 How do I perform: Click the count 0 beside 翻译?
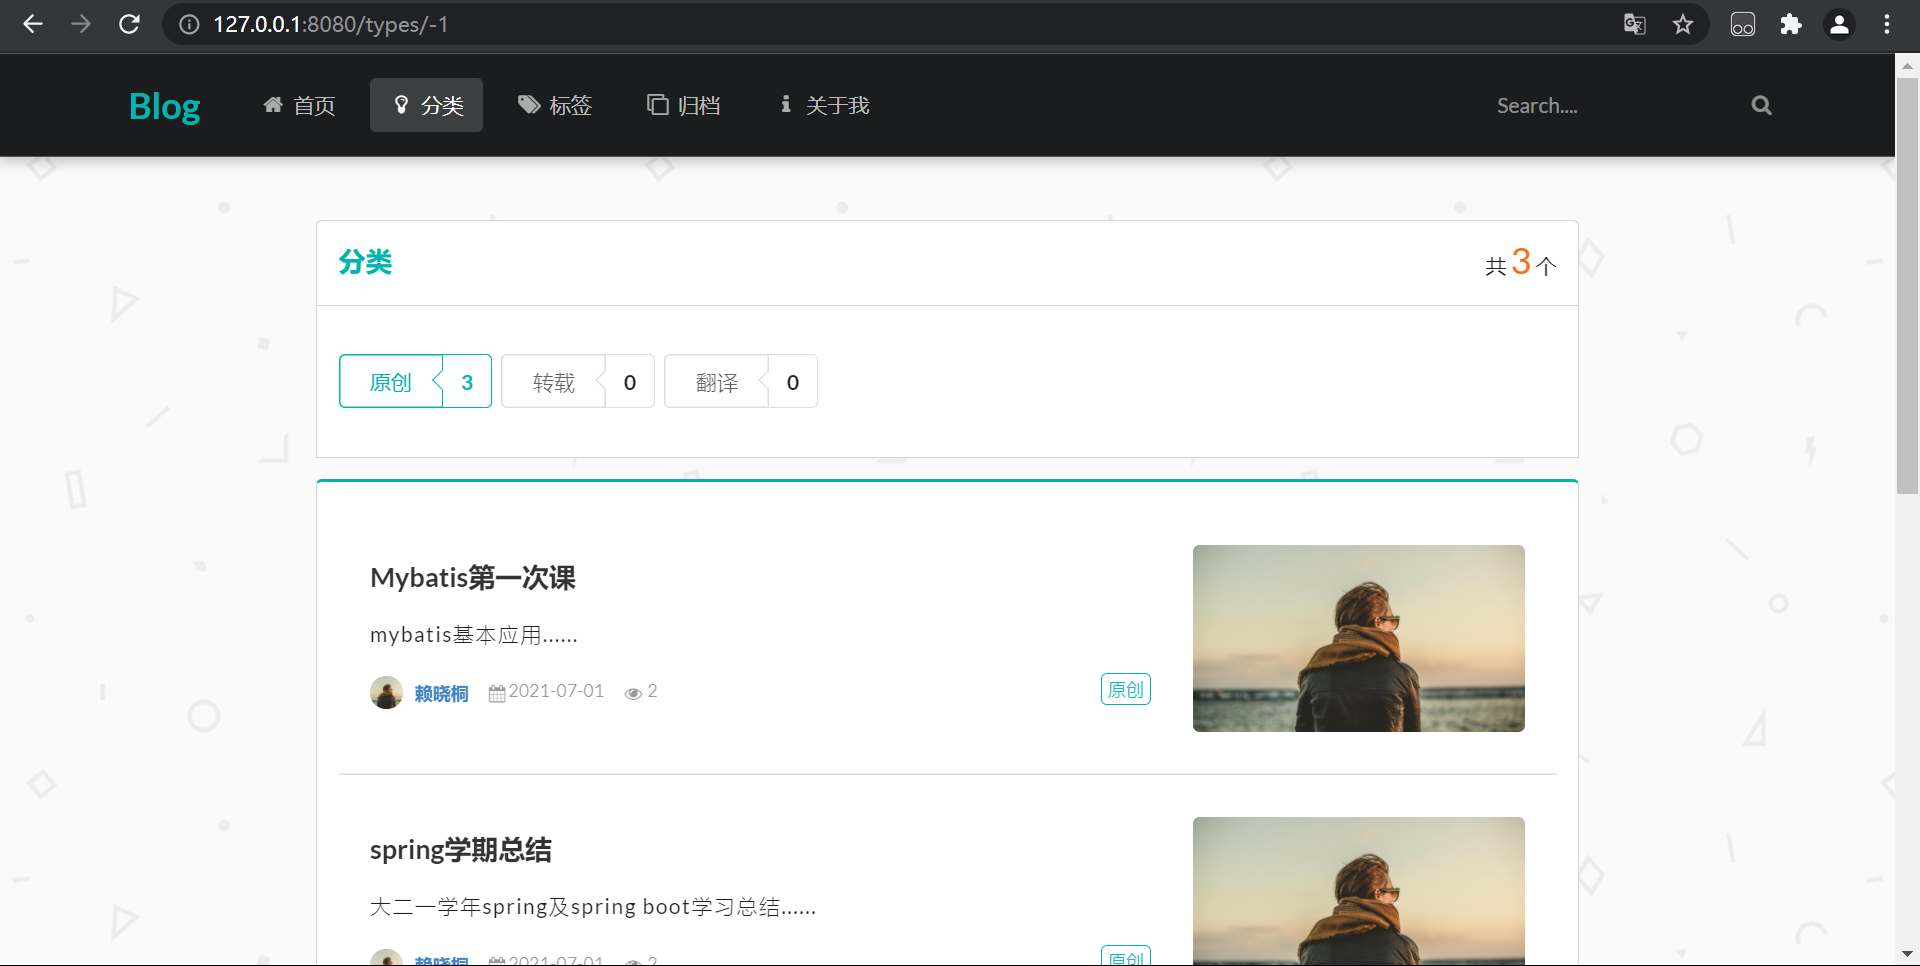point(793,382)
